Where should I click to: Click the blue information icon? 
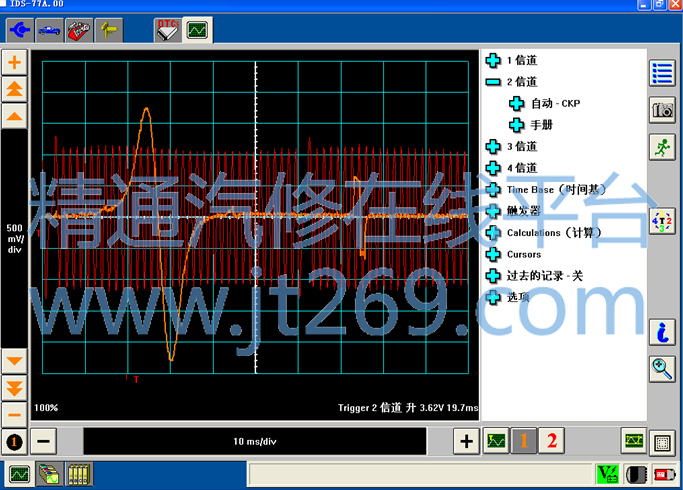pos(662,332)
